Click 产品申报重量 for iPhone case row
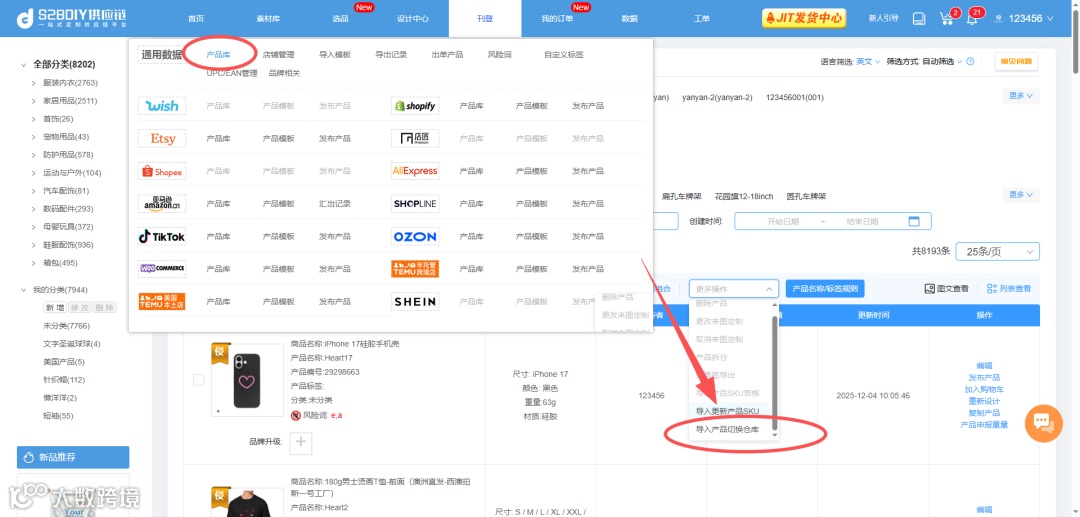Image resolution: width=1080 pixels, height=517 pixels. pyautogui.click(x=984, y=425)
